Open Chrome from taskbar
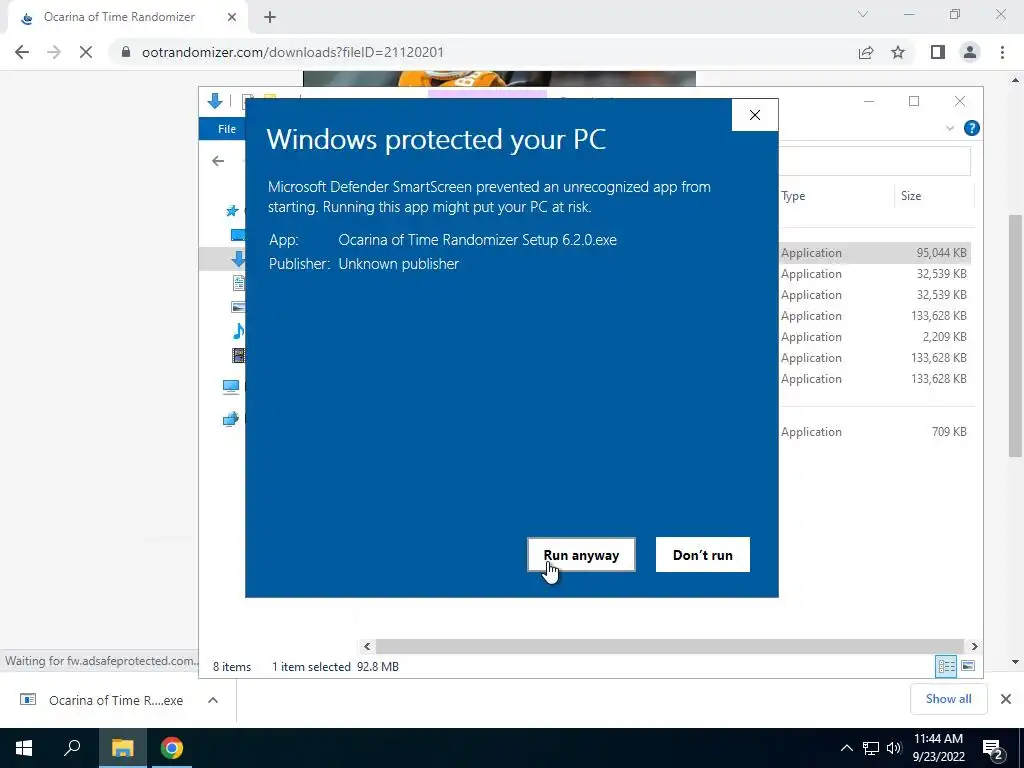The image size is (1024, 768). [172, 748]
